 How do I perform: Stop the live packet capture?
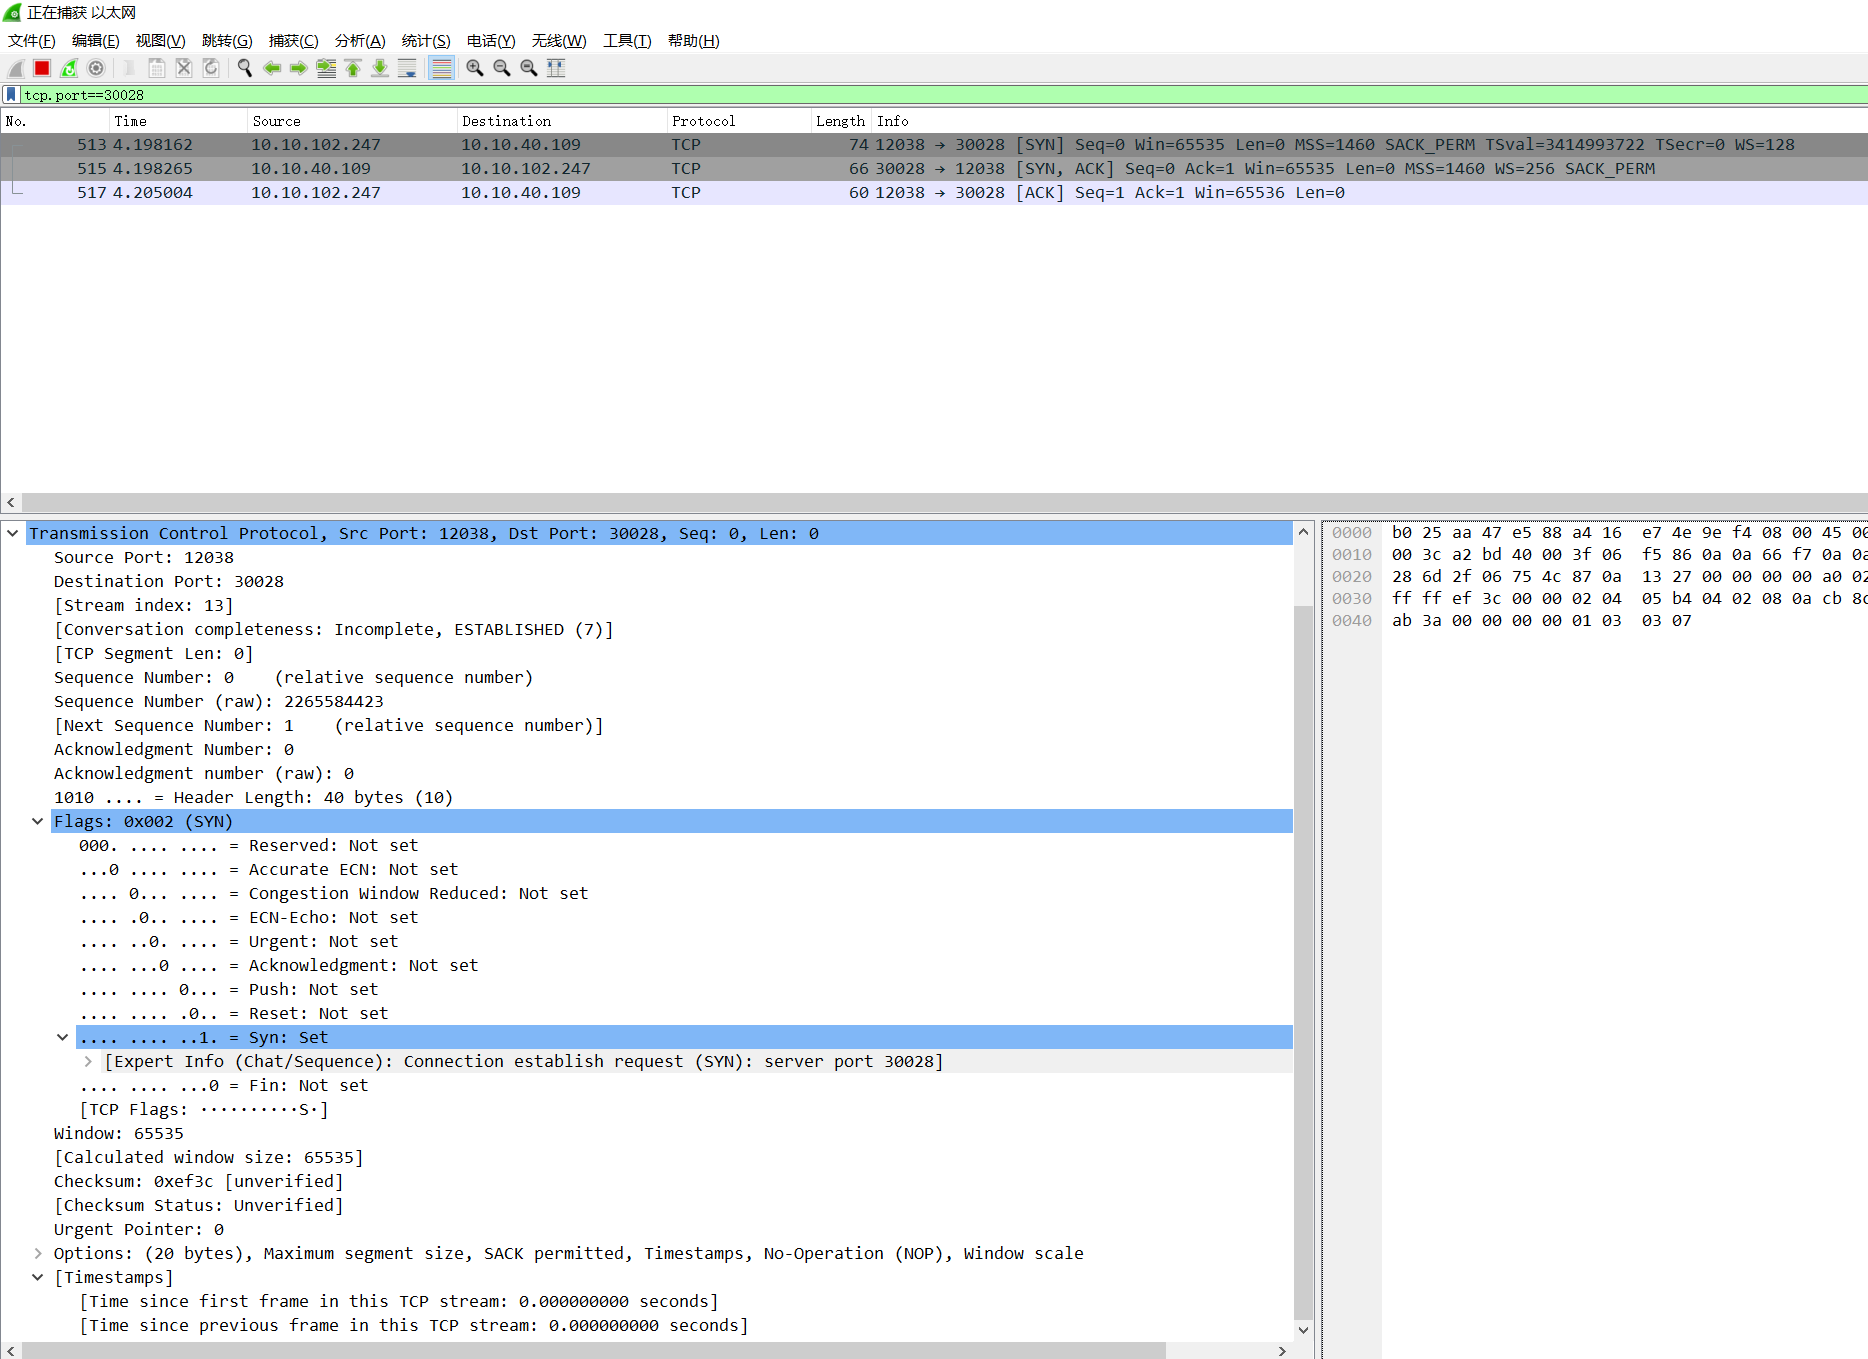[x=41, y=68]
